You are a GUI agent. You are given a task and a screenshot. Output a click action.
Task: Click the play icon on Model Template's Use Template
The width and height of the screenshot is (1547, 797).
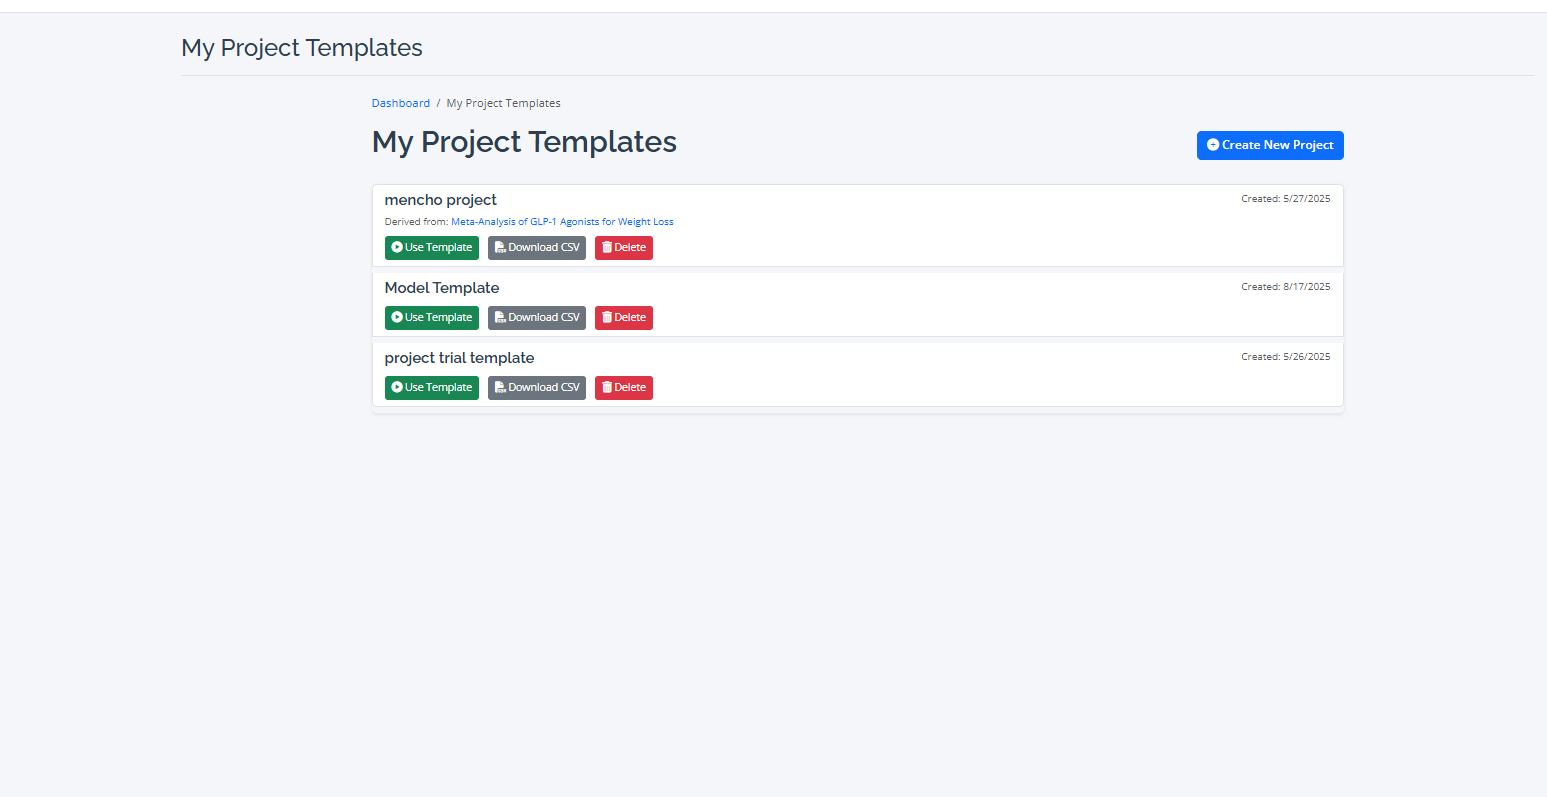tap(397, 318)
